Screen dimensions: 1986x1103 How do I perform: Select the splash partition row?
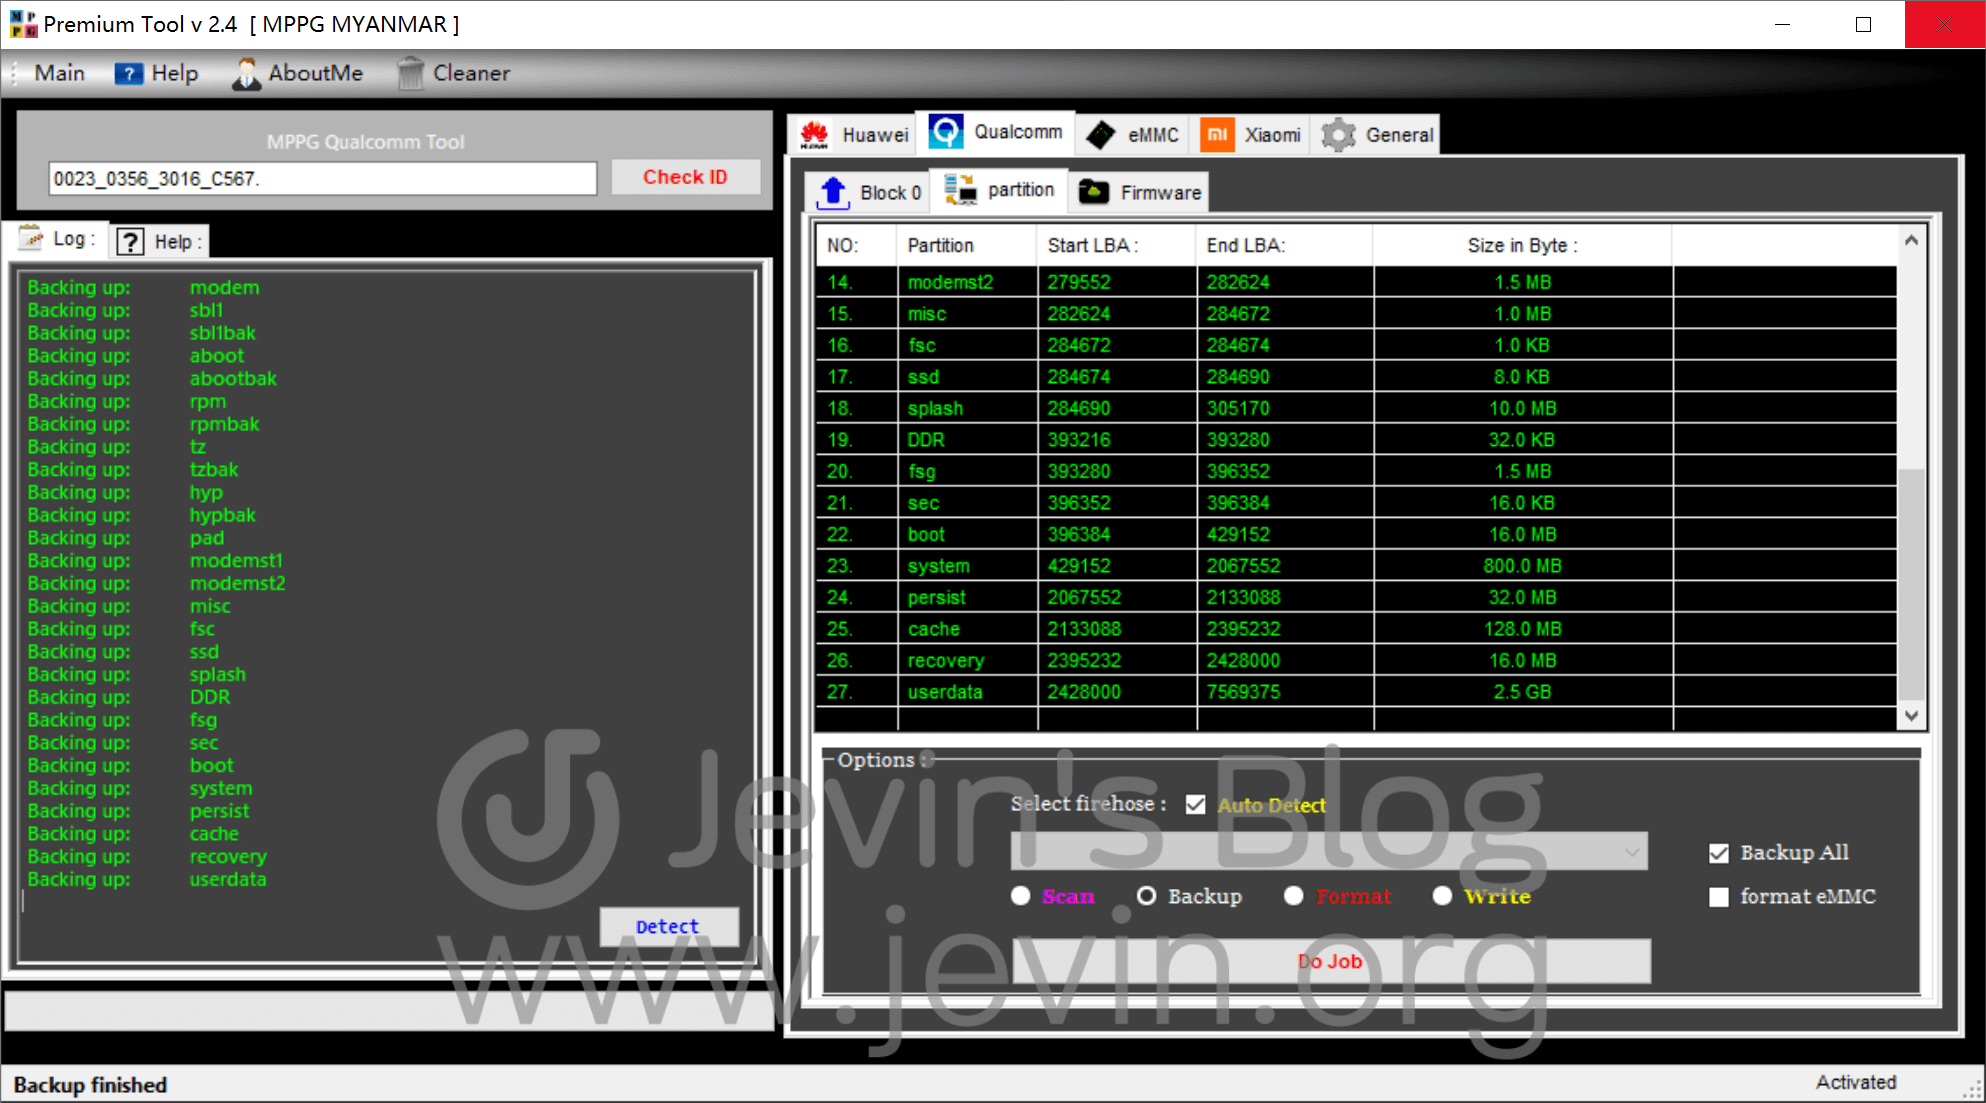coord(1356,408)
